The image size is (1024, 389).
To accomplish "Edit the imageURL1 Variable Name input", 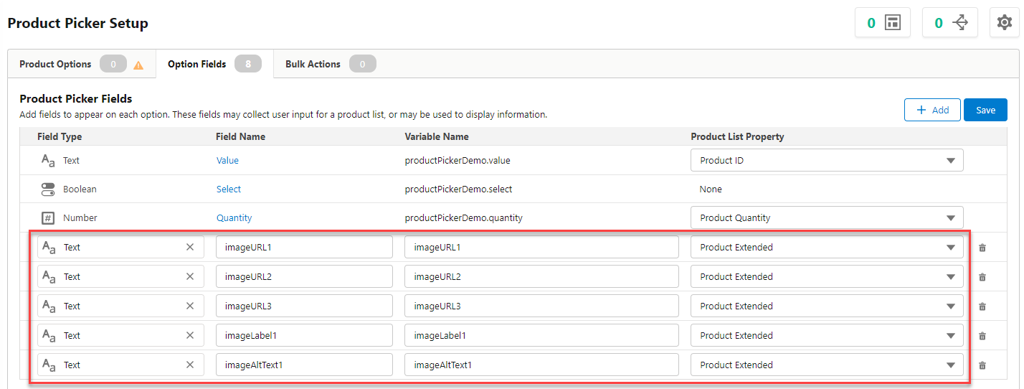I will pos(542,247).
